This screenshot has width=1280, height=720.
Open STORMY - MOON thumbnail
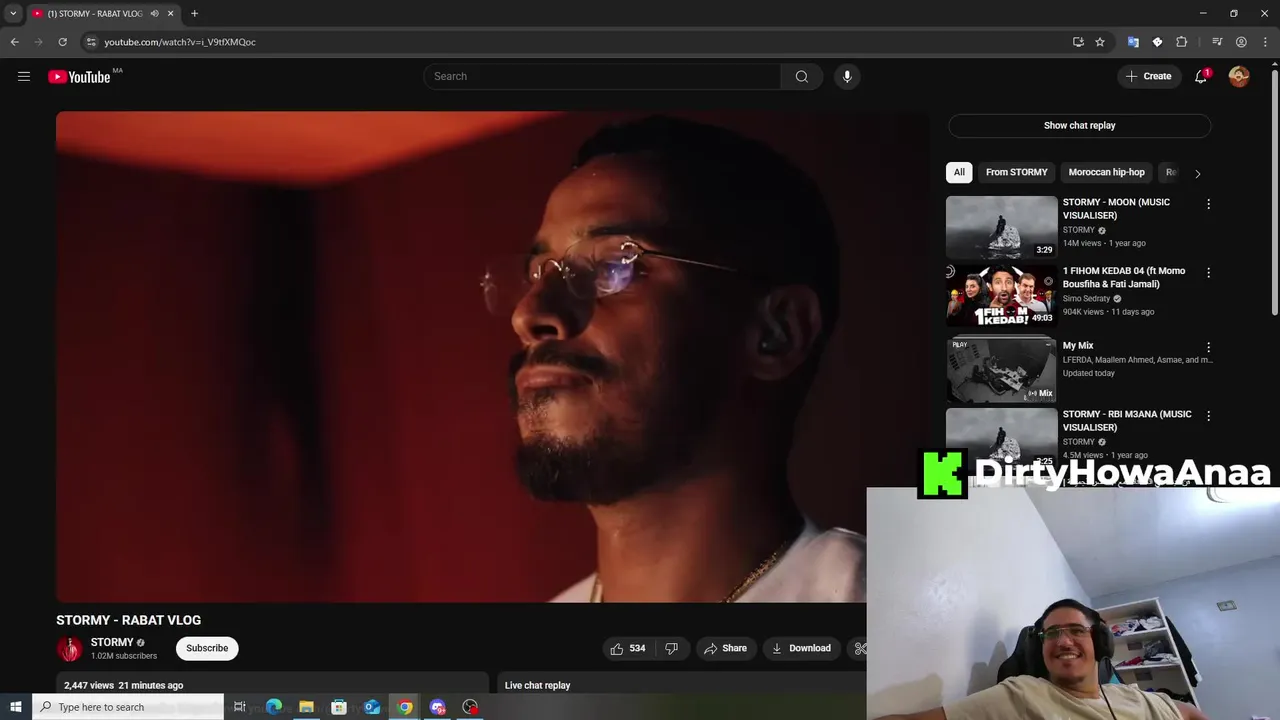click(x=1001, y=227)
